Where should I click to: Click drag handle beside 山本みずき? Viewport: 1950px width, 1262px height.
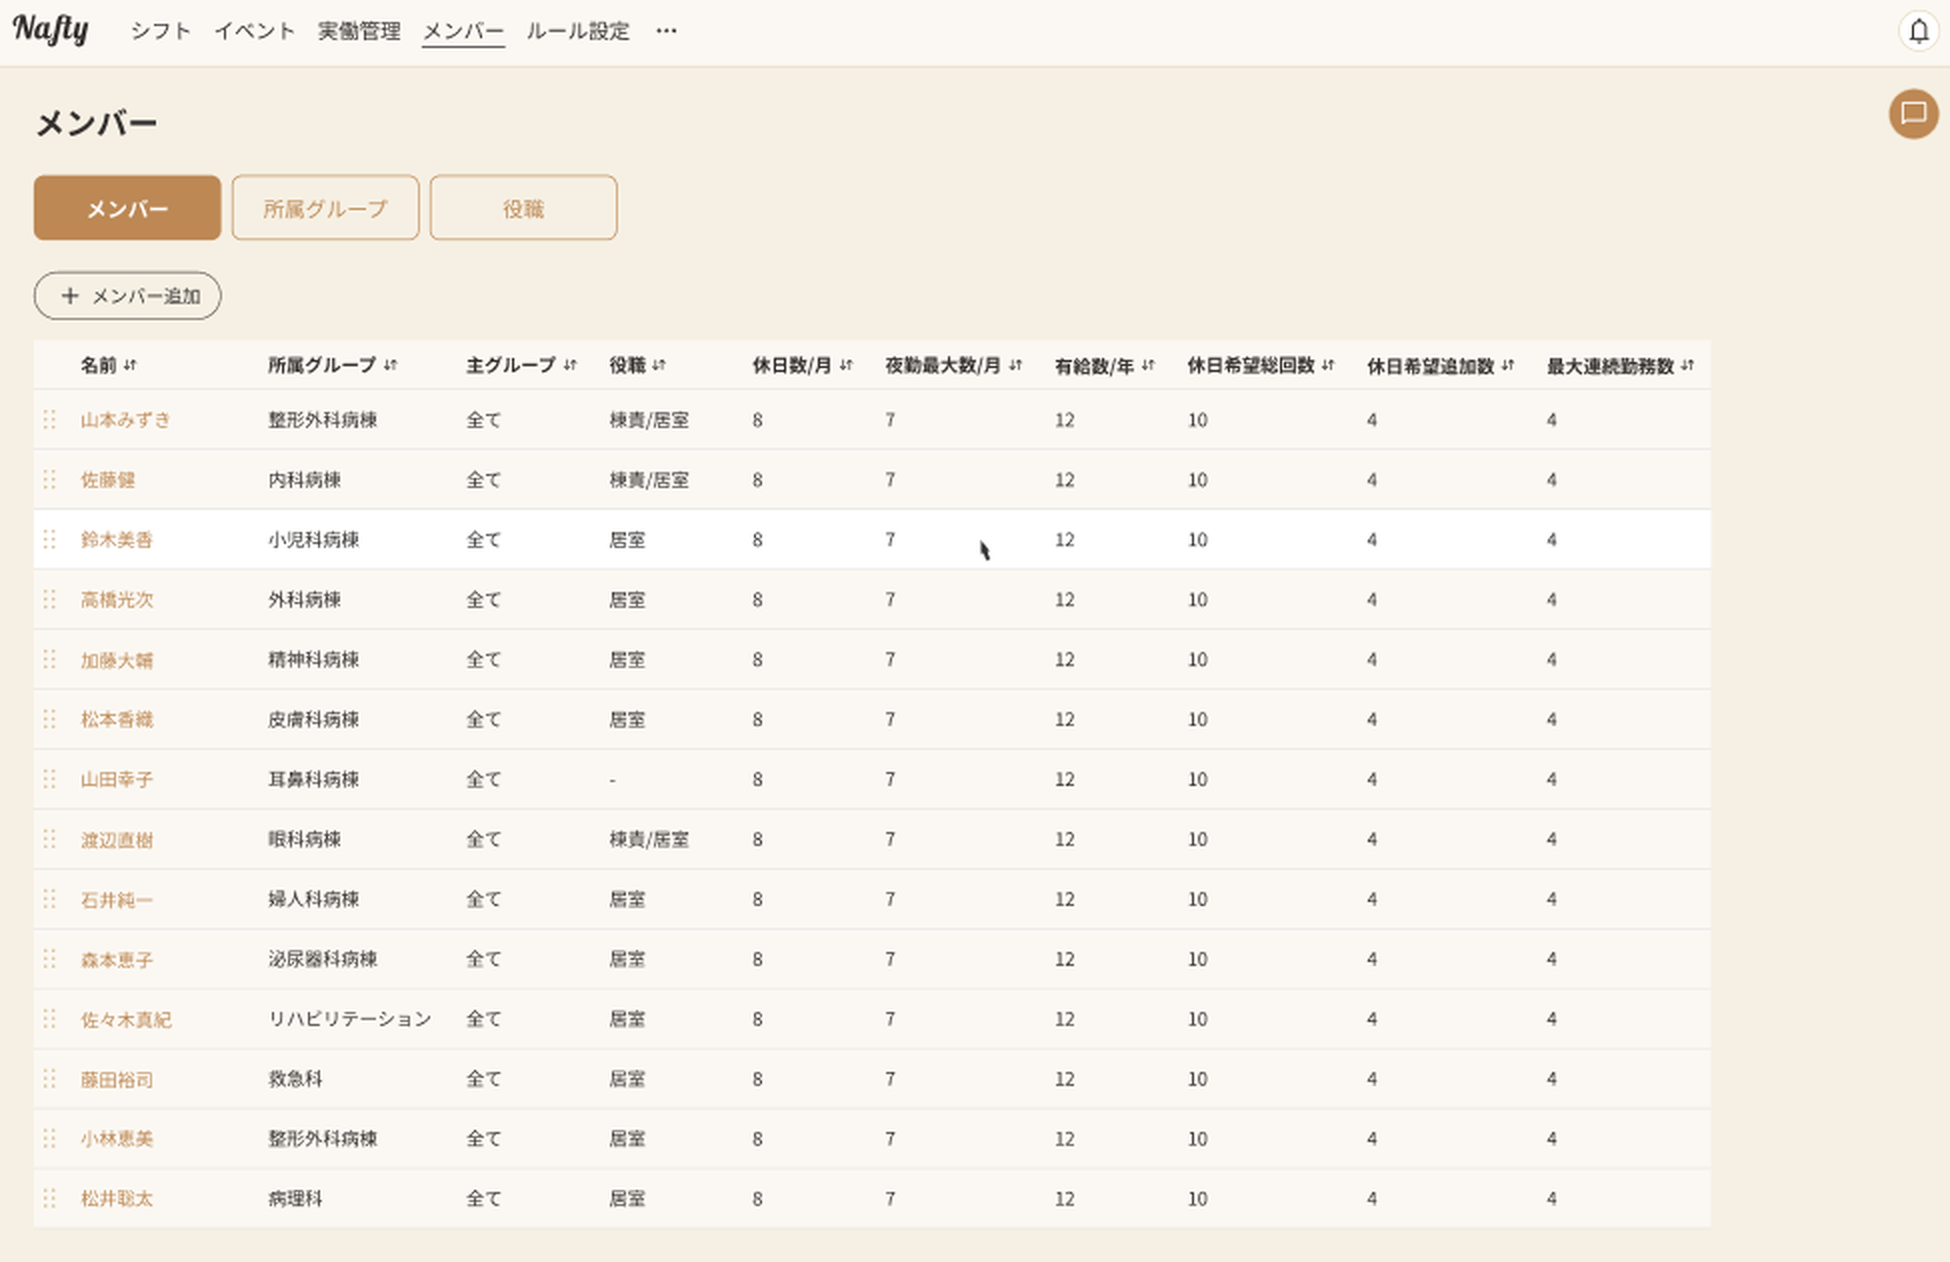[49, 420]
